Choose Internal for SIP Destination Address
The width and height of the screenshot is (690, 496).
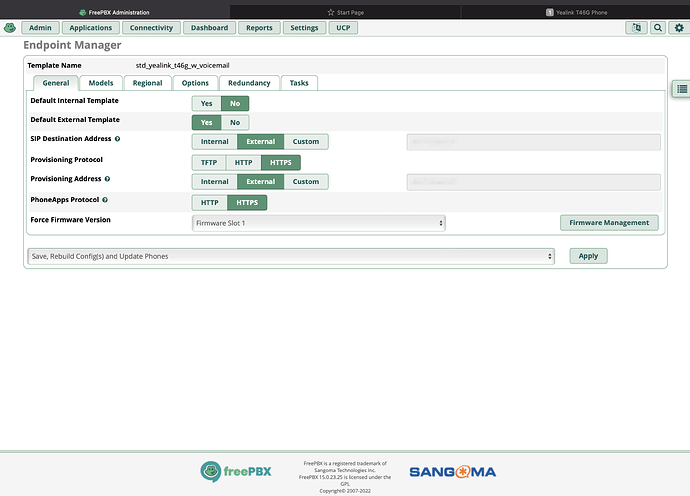pos(215,142)
